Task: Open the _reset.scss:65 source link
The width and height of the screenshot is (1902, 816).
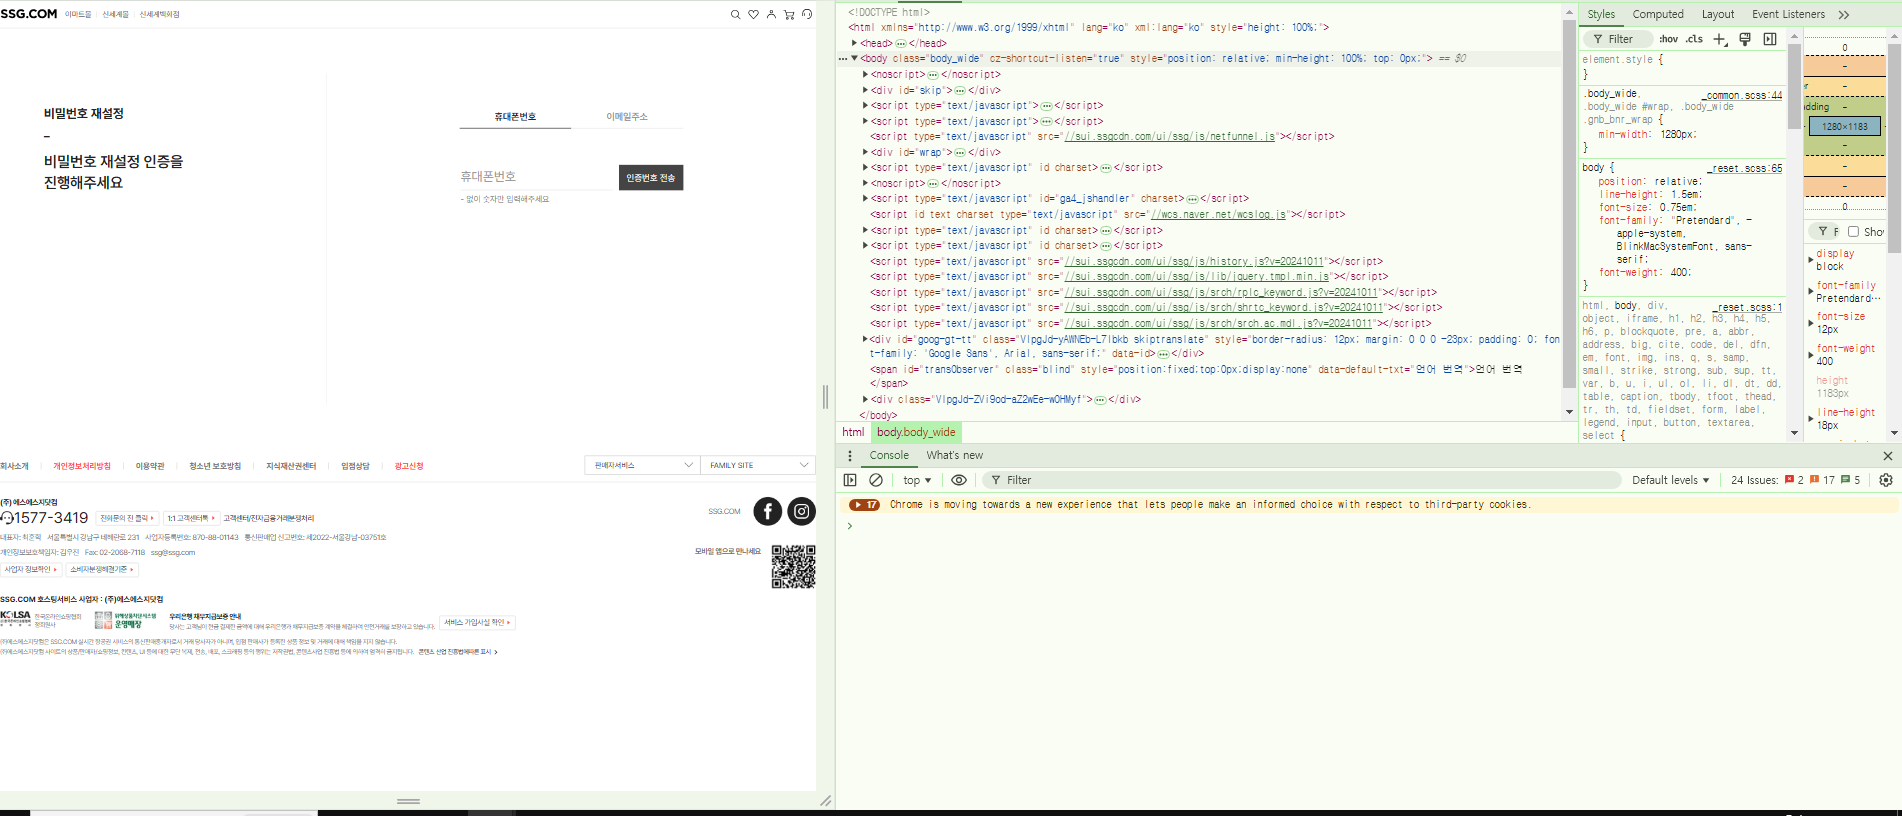Action: tap(1747, 168)
